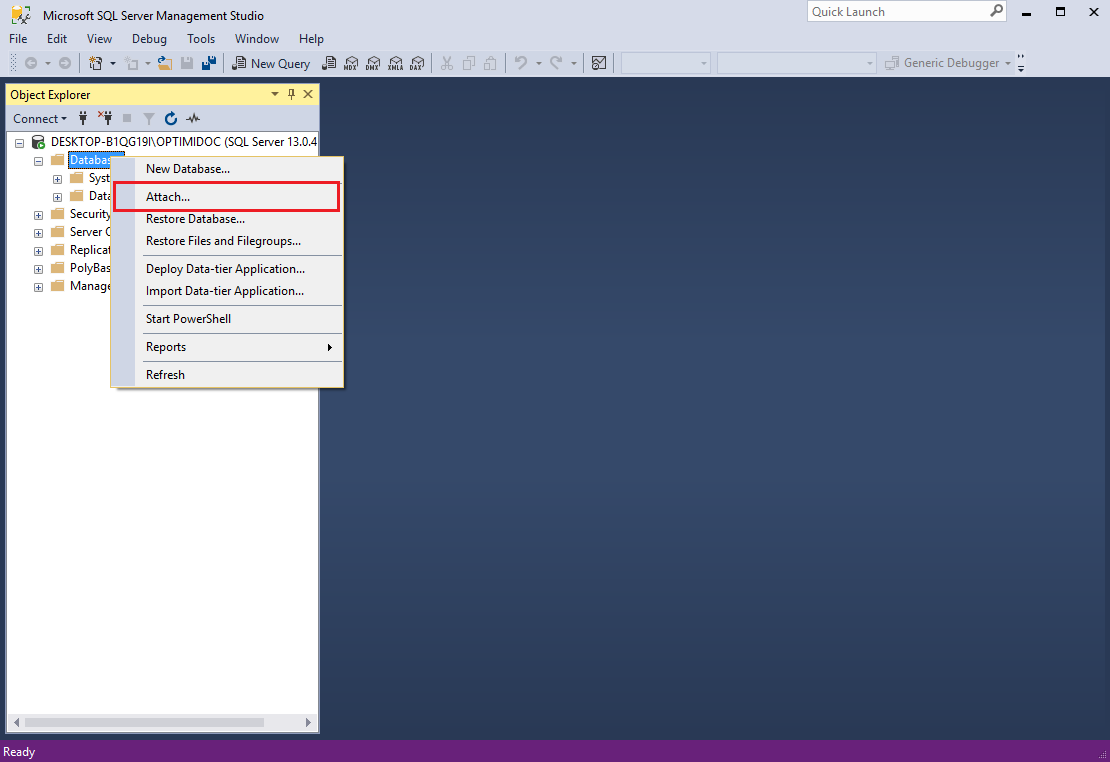Image resolution: width=1110 pixels, height=762 pixels.
Task: Click the Disconnect plug icon in Object Explorer
Action: pos(105,119)
